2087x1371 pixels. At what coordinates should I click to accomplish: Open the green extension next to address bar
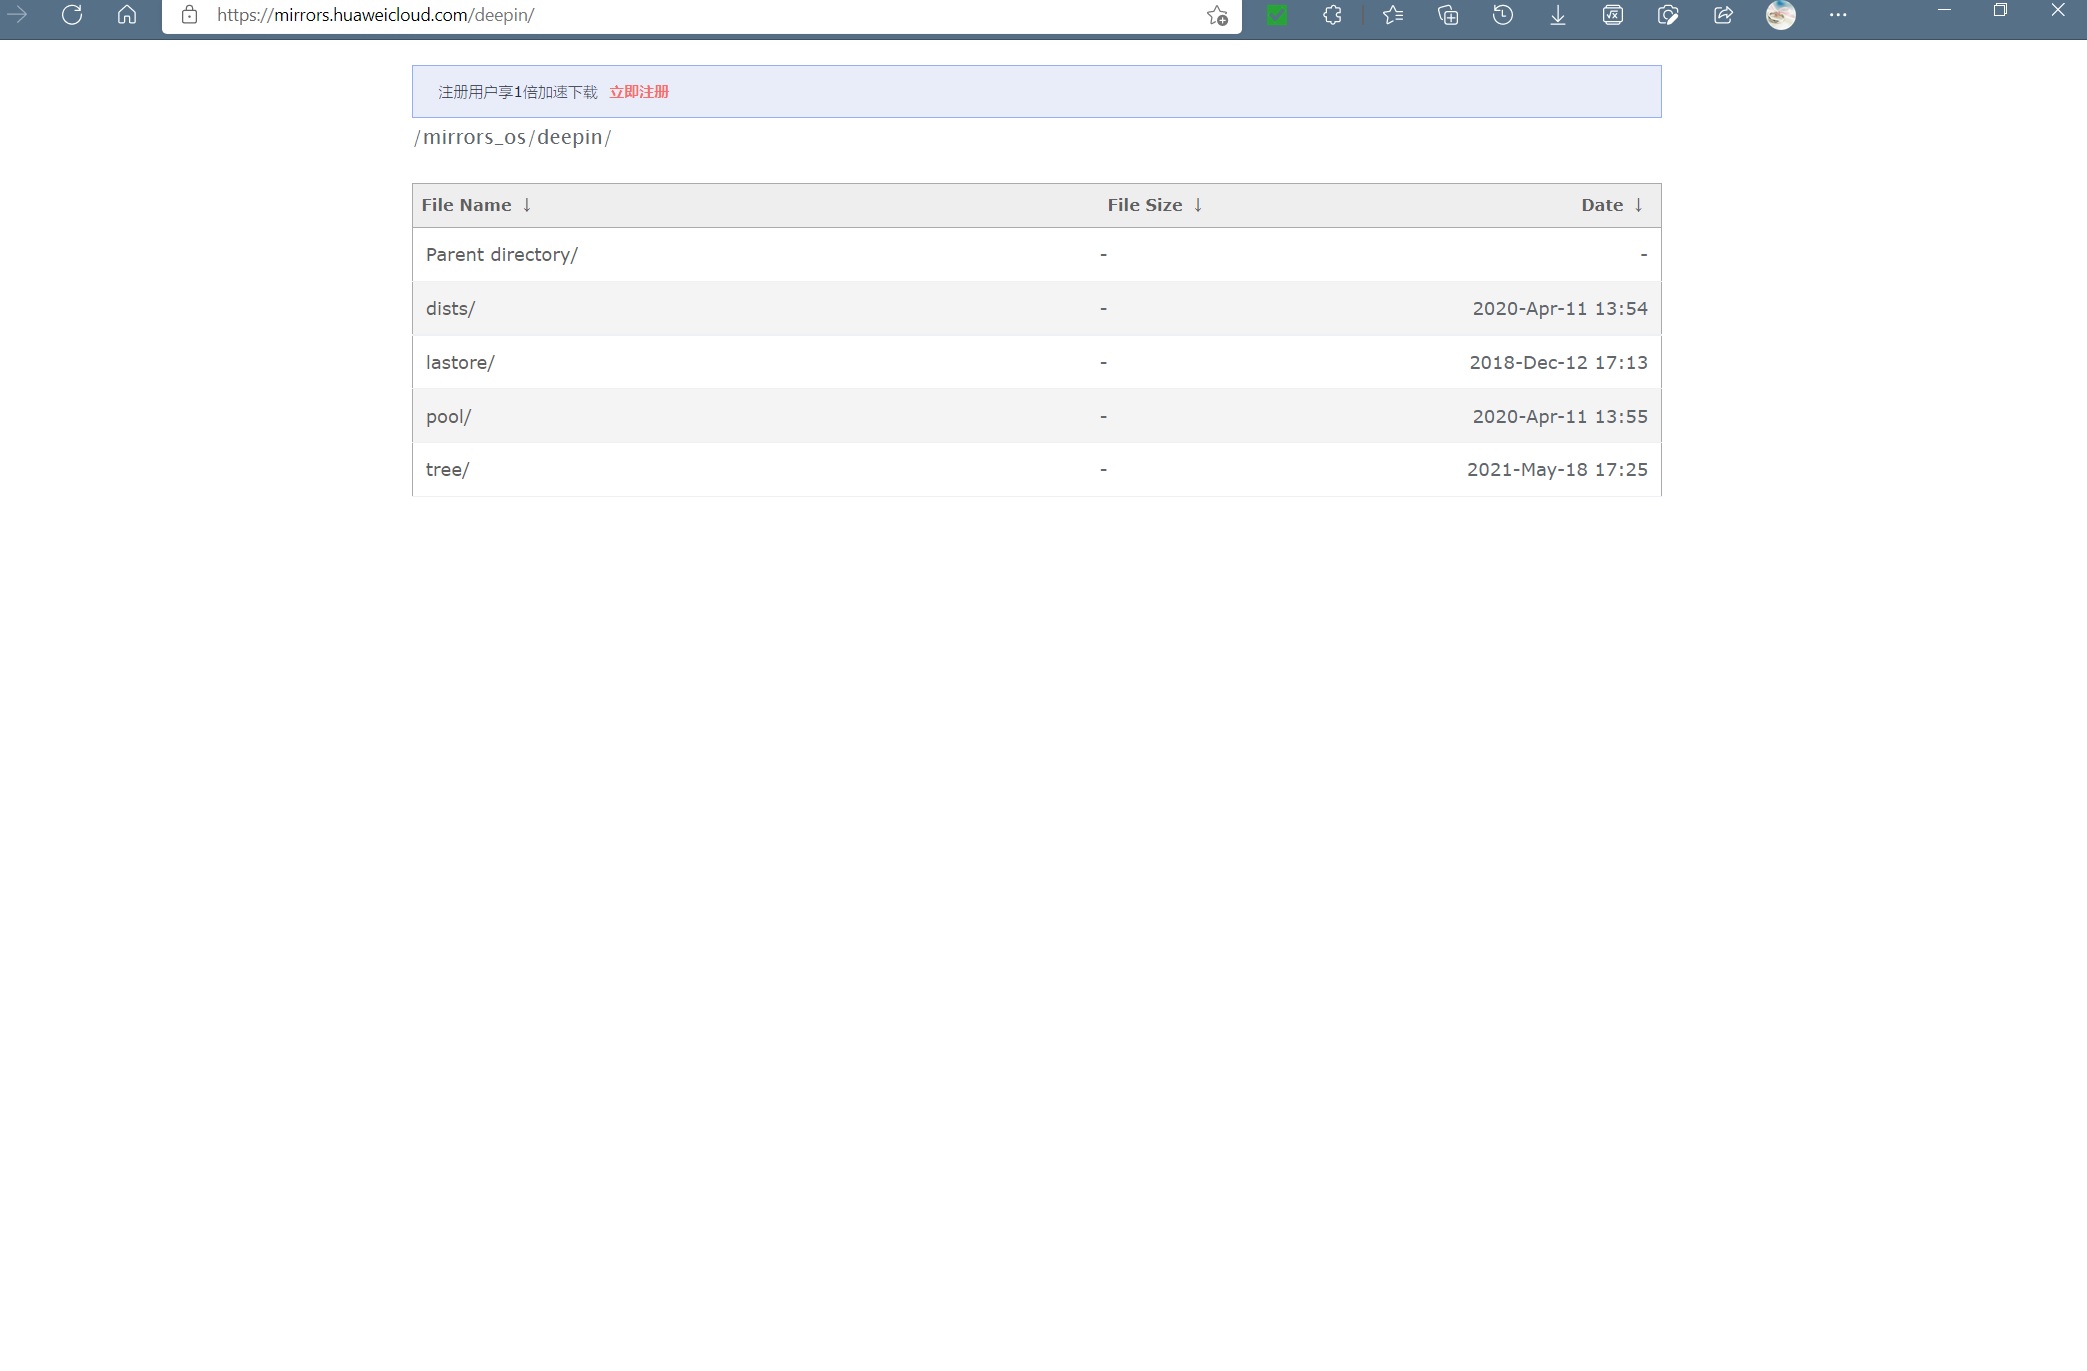point(1276,15)
